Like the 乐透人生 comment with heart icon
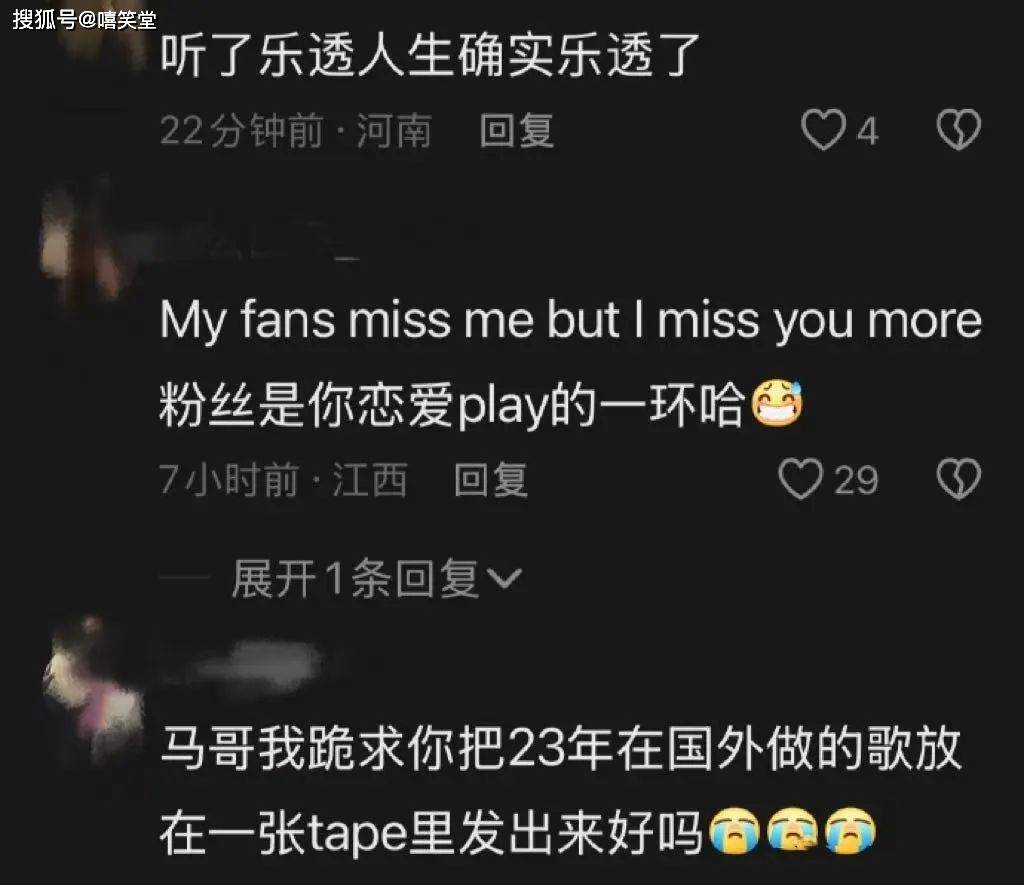Viewport: 1024px width, 885px height. (x=823, y=130)
